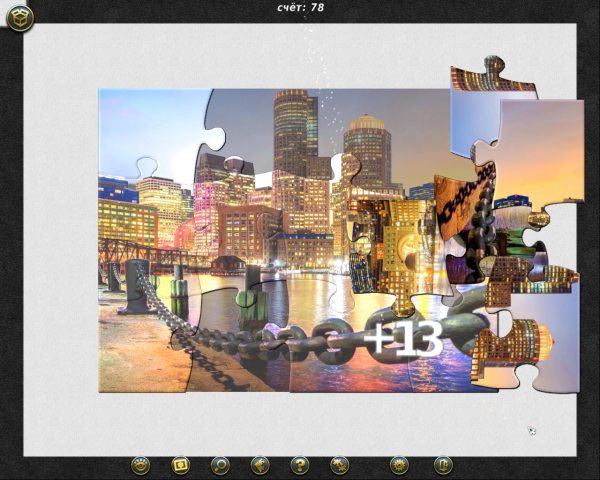600x480 pixels.
Task: Click the golden lit building piece in center
Action: [392, 240]
